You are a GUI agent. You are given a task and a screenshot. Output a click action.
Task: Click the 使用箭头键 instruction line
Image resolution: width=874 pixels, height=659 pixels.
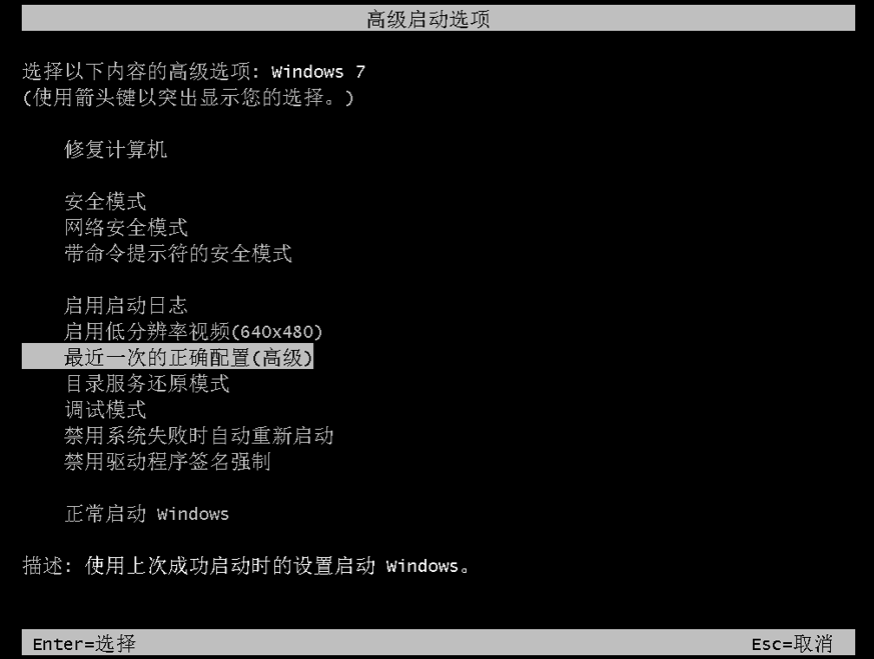188,98
